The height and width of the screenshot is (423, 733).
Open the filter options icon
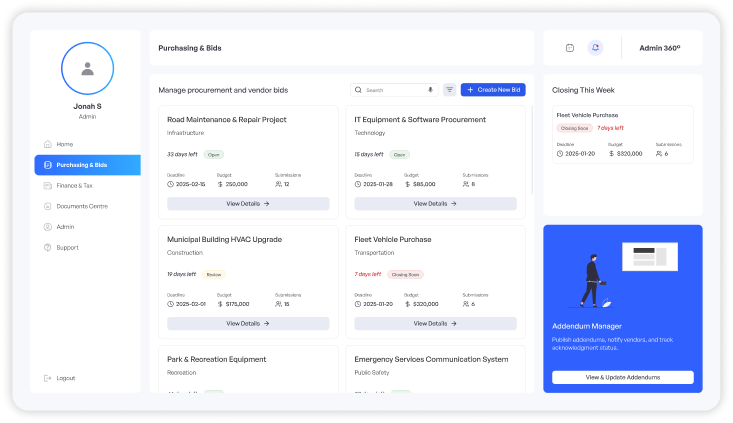[x=449, y=90]
